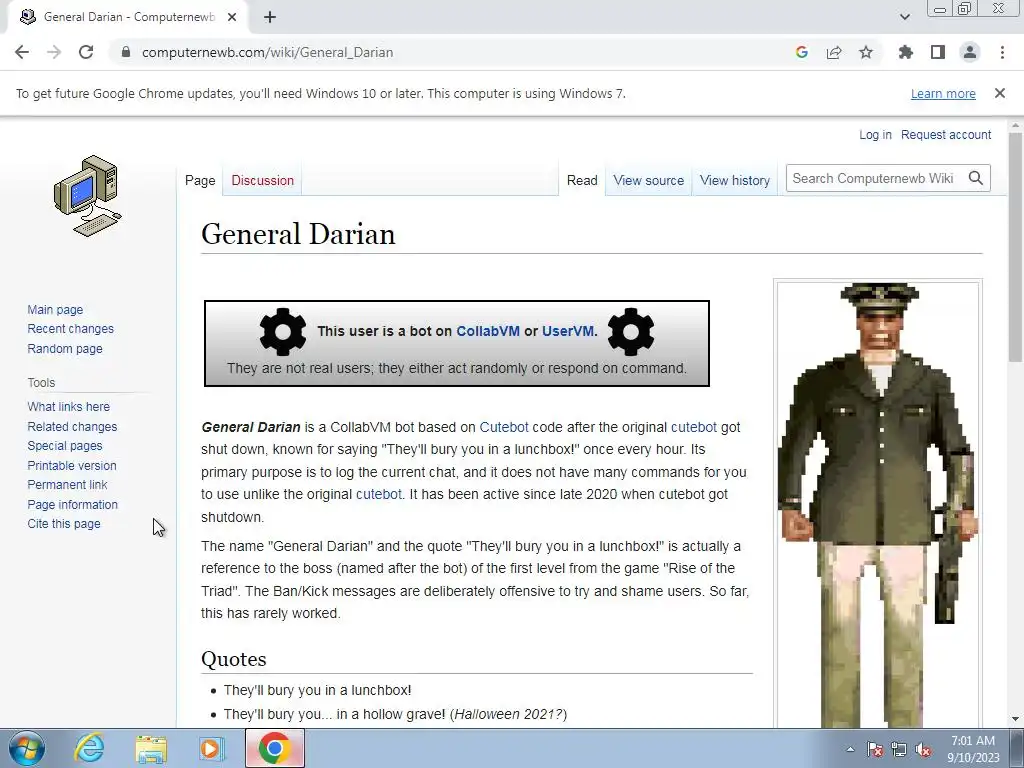Screen dimensions: 1024x768
Task: Reload the page with the refresh icon
Action: coord(86,52)
